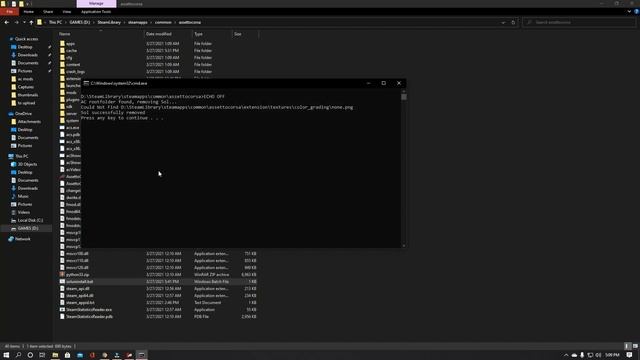The width and height of the screenshot is (640, 360).
Task: Open the Windows Start button
Action: coord(6,355)
